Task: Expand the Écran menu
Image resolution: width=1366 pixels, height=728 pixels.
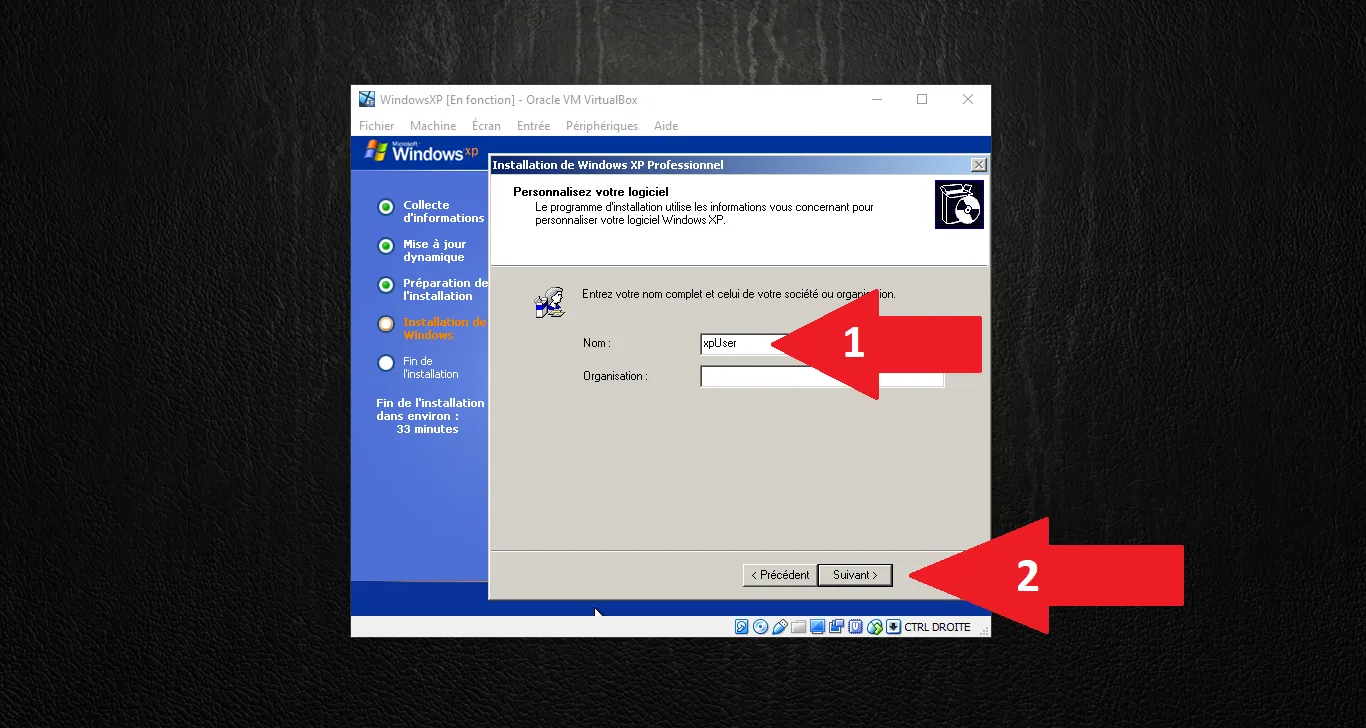Action: pyautogui.click(x=486, y=126)
